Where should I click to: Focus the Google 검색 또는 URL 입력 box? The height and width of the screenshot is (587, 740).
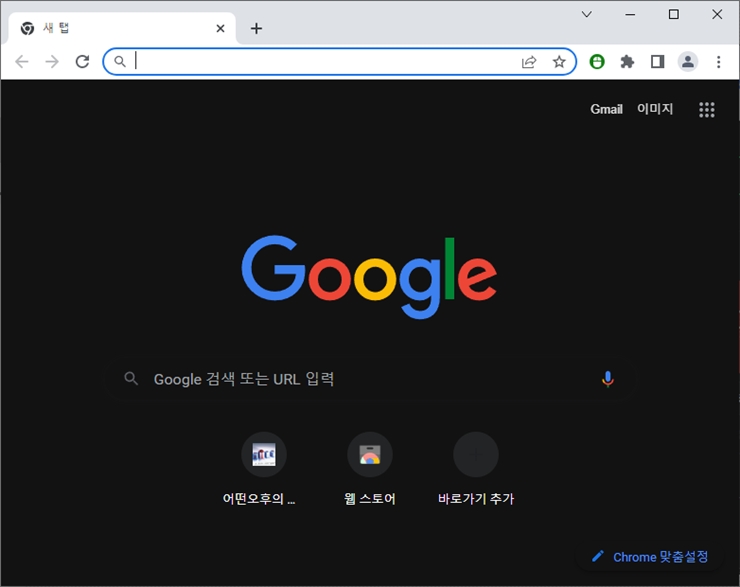[370, 379]
